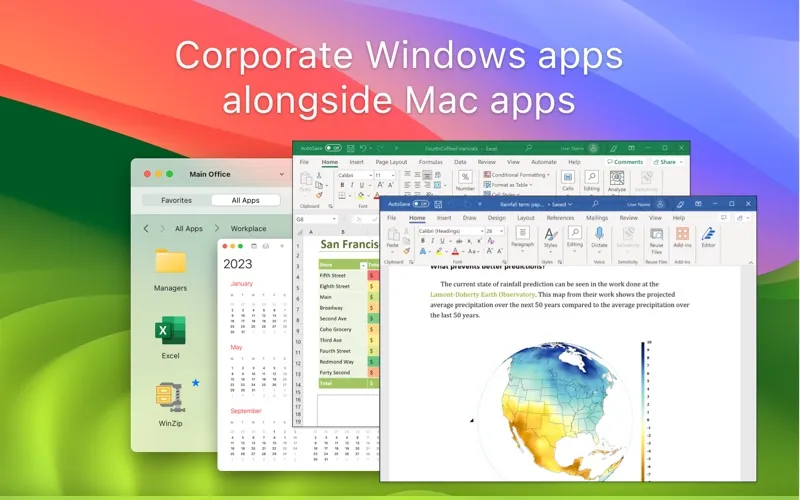This screenshot has width=800, height=500.
Task: Open WinZip app in Main Office window
Action: (170, 405)
